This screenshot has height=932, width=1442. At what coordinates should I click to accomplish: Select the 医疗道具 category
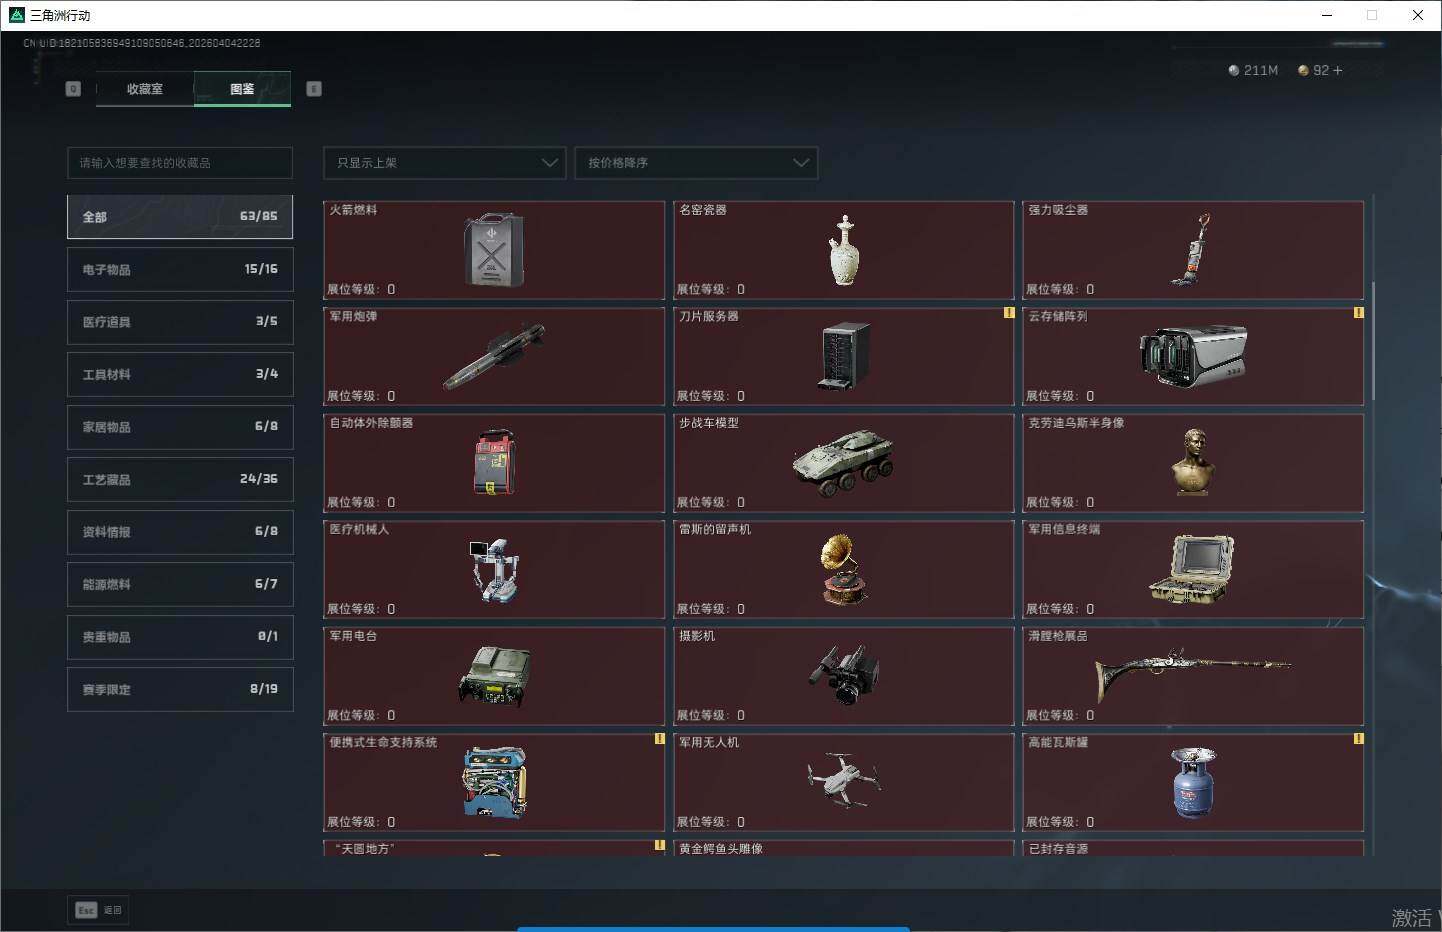point(180,322)
